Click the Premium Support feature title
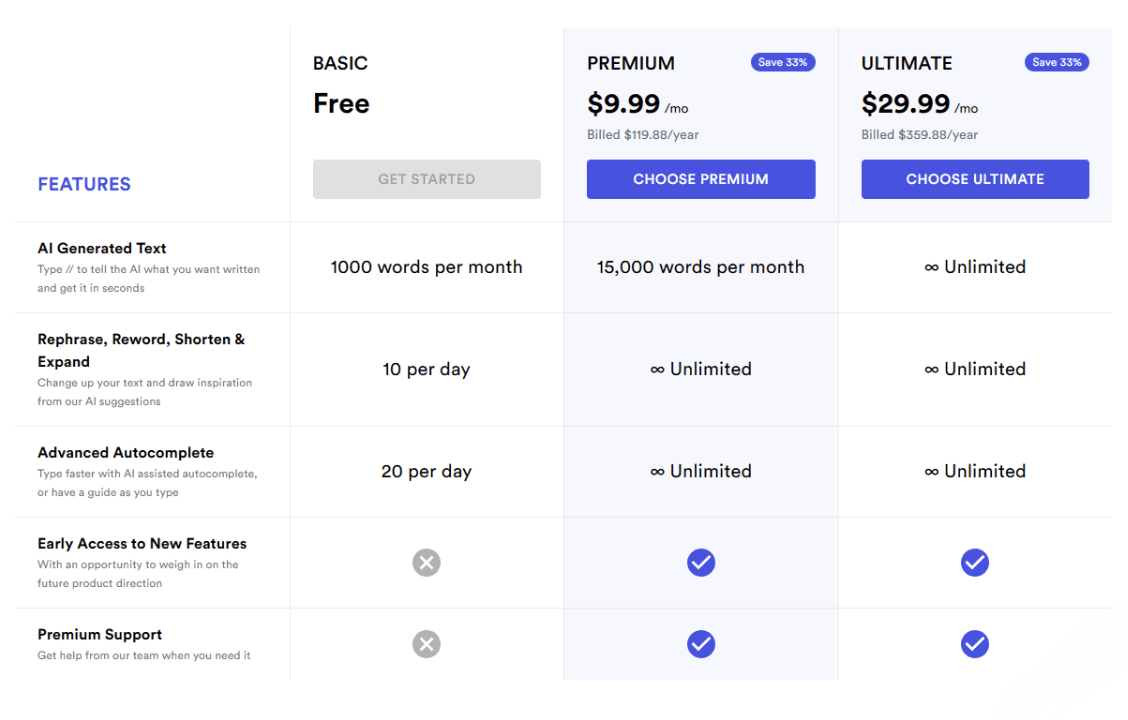Viewport: 1128px width, 720px height. (x=100, y=635)
